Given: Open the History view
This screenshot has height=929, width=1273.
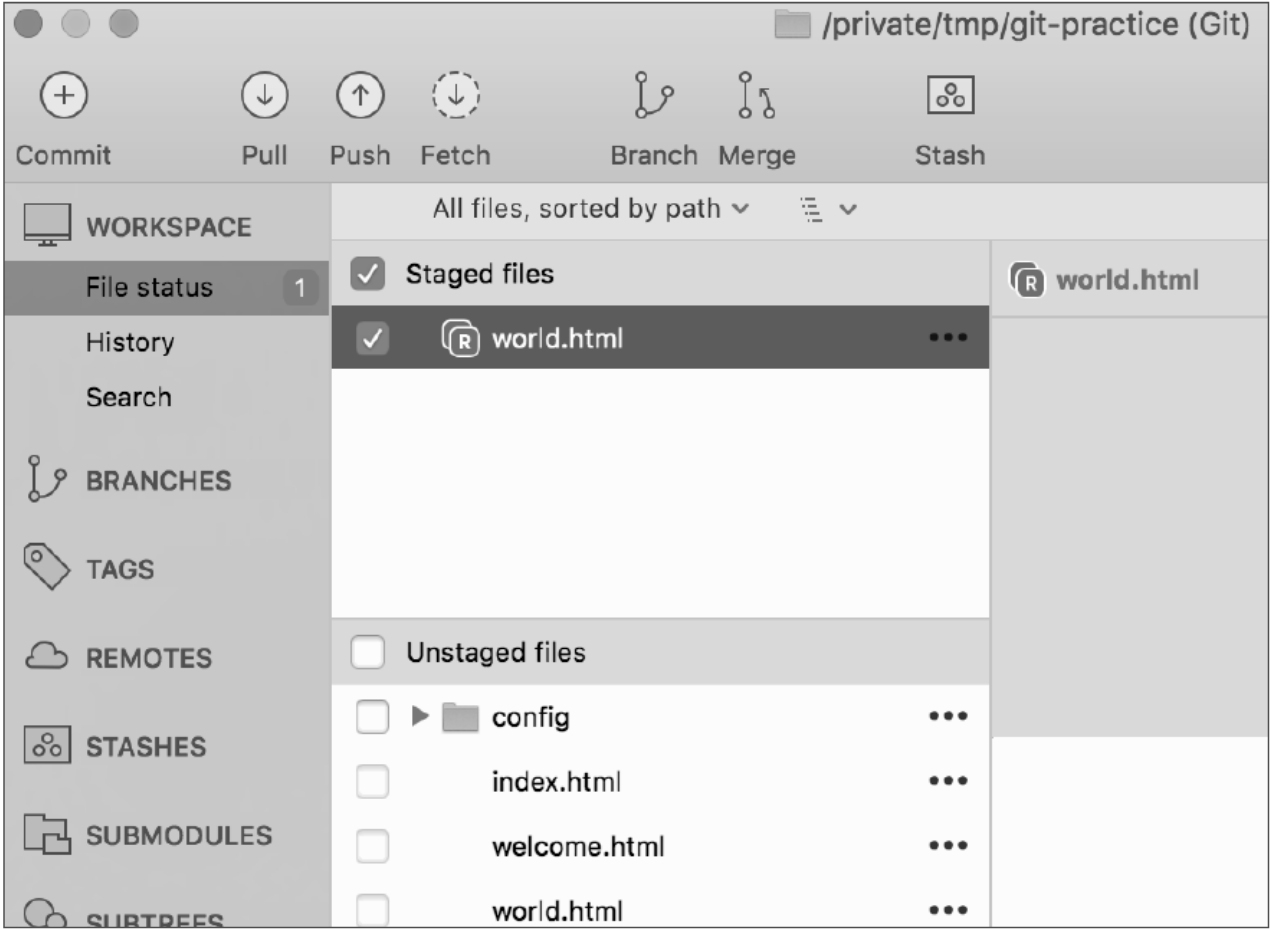Looking at the screenshot, I should click(x=129, y=343).
